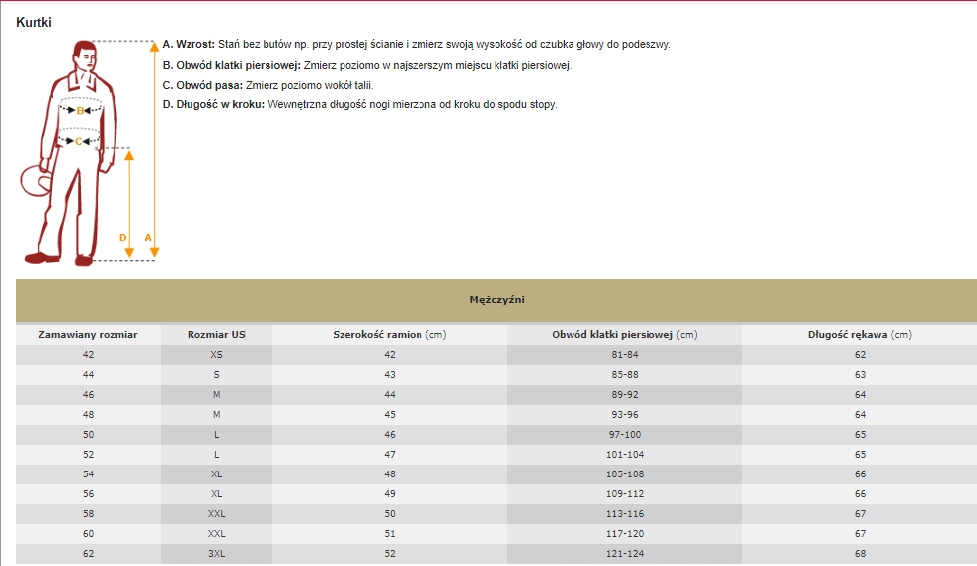Click the 'Rozmiar US' column header

click(216, 335)
